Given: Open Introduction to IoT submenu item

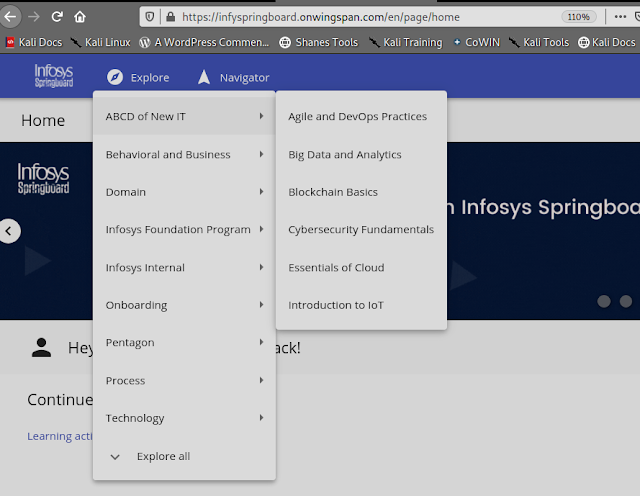Looking at the screenshot, I should point(361,305).
